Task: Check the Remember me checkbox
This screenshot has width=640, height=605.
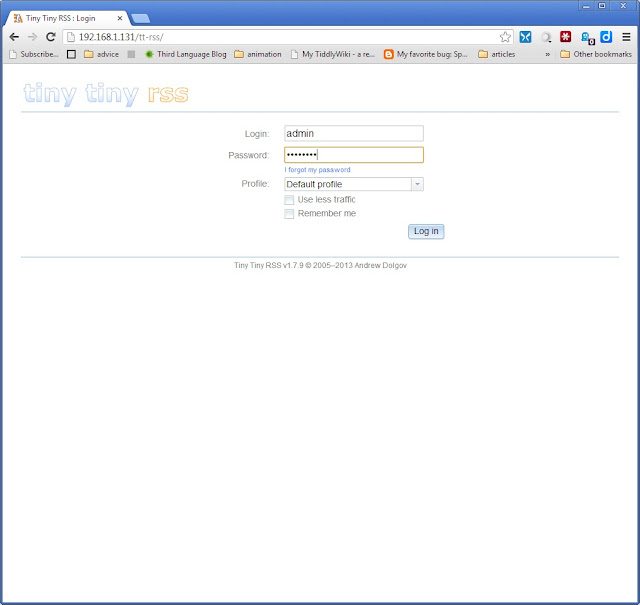Action: 289,214
